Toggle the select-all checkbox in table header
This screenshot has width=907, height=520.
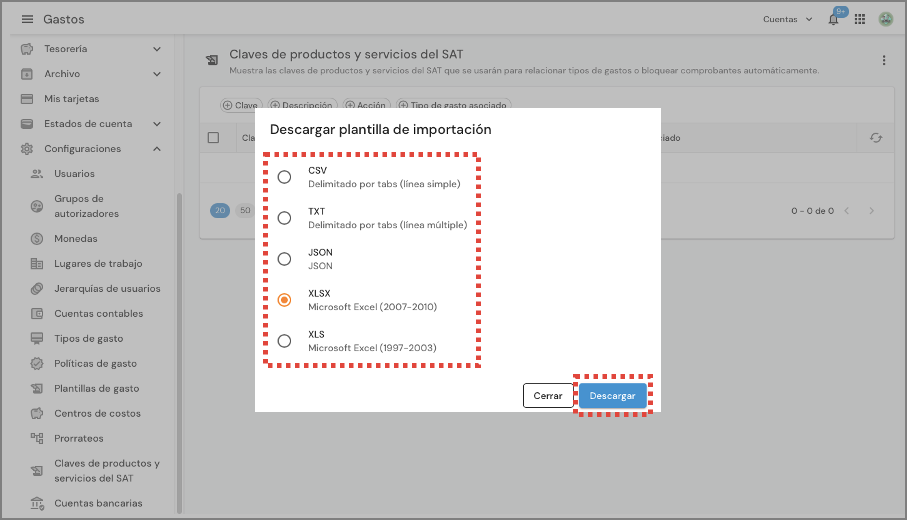(213, 138)
